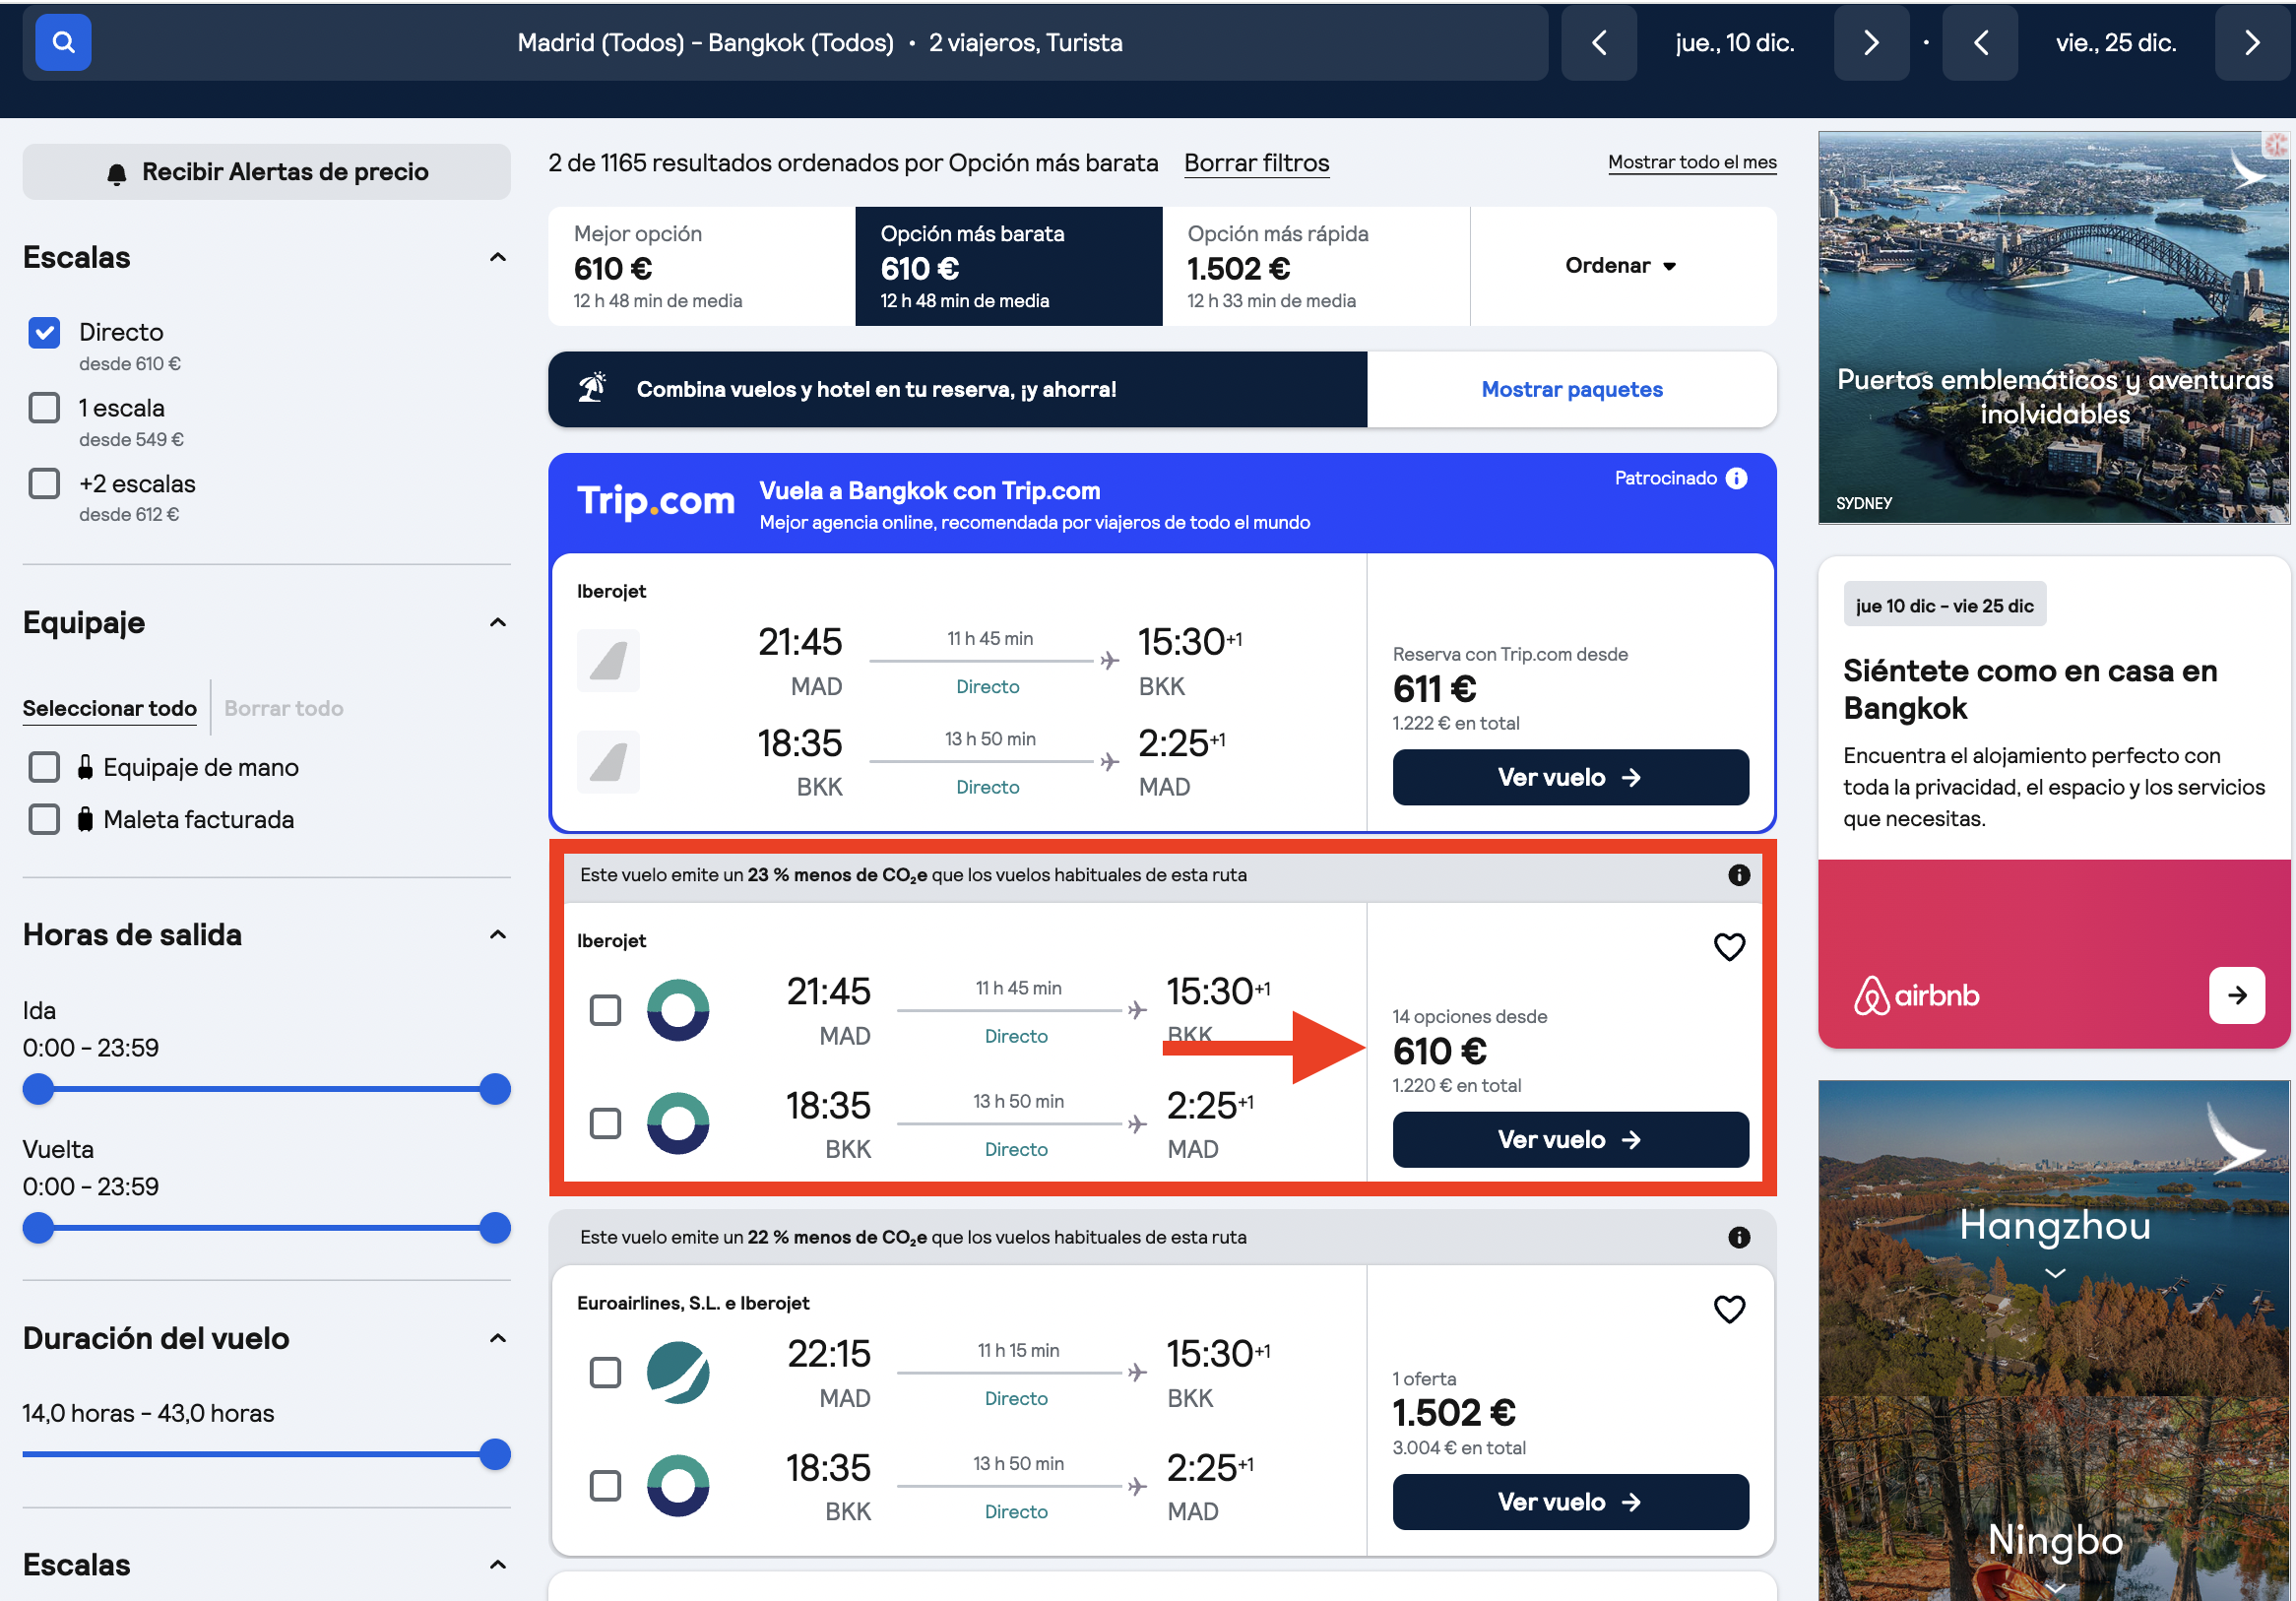Open the Ordenar sort dropdown
Viewport: 2296px width, 1601px height.
pos(1622,266)
